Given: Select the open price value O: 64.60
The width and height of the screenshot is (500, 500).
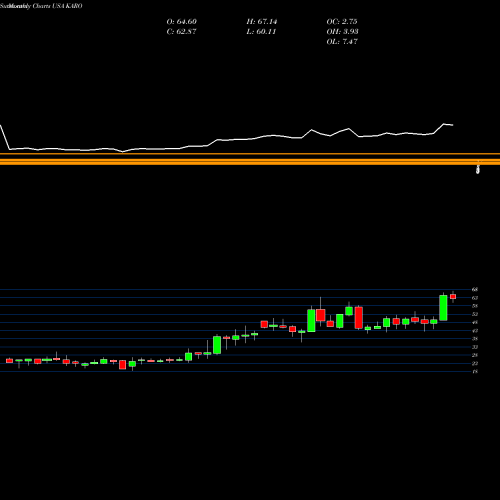Looking at the screenshot, I should coord(182,22).
